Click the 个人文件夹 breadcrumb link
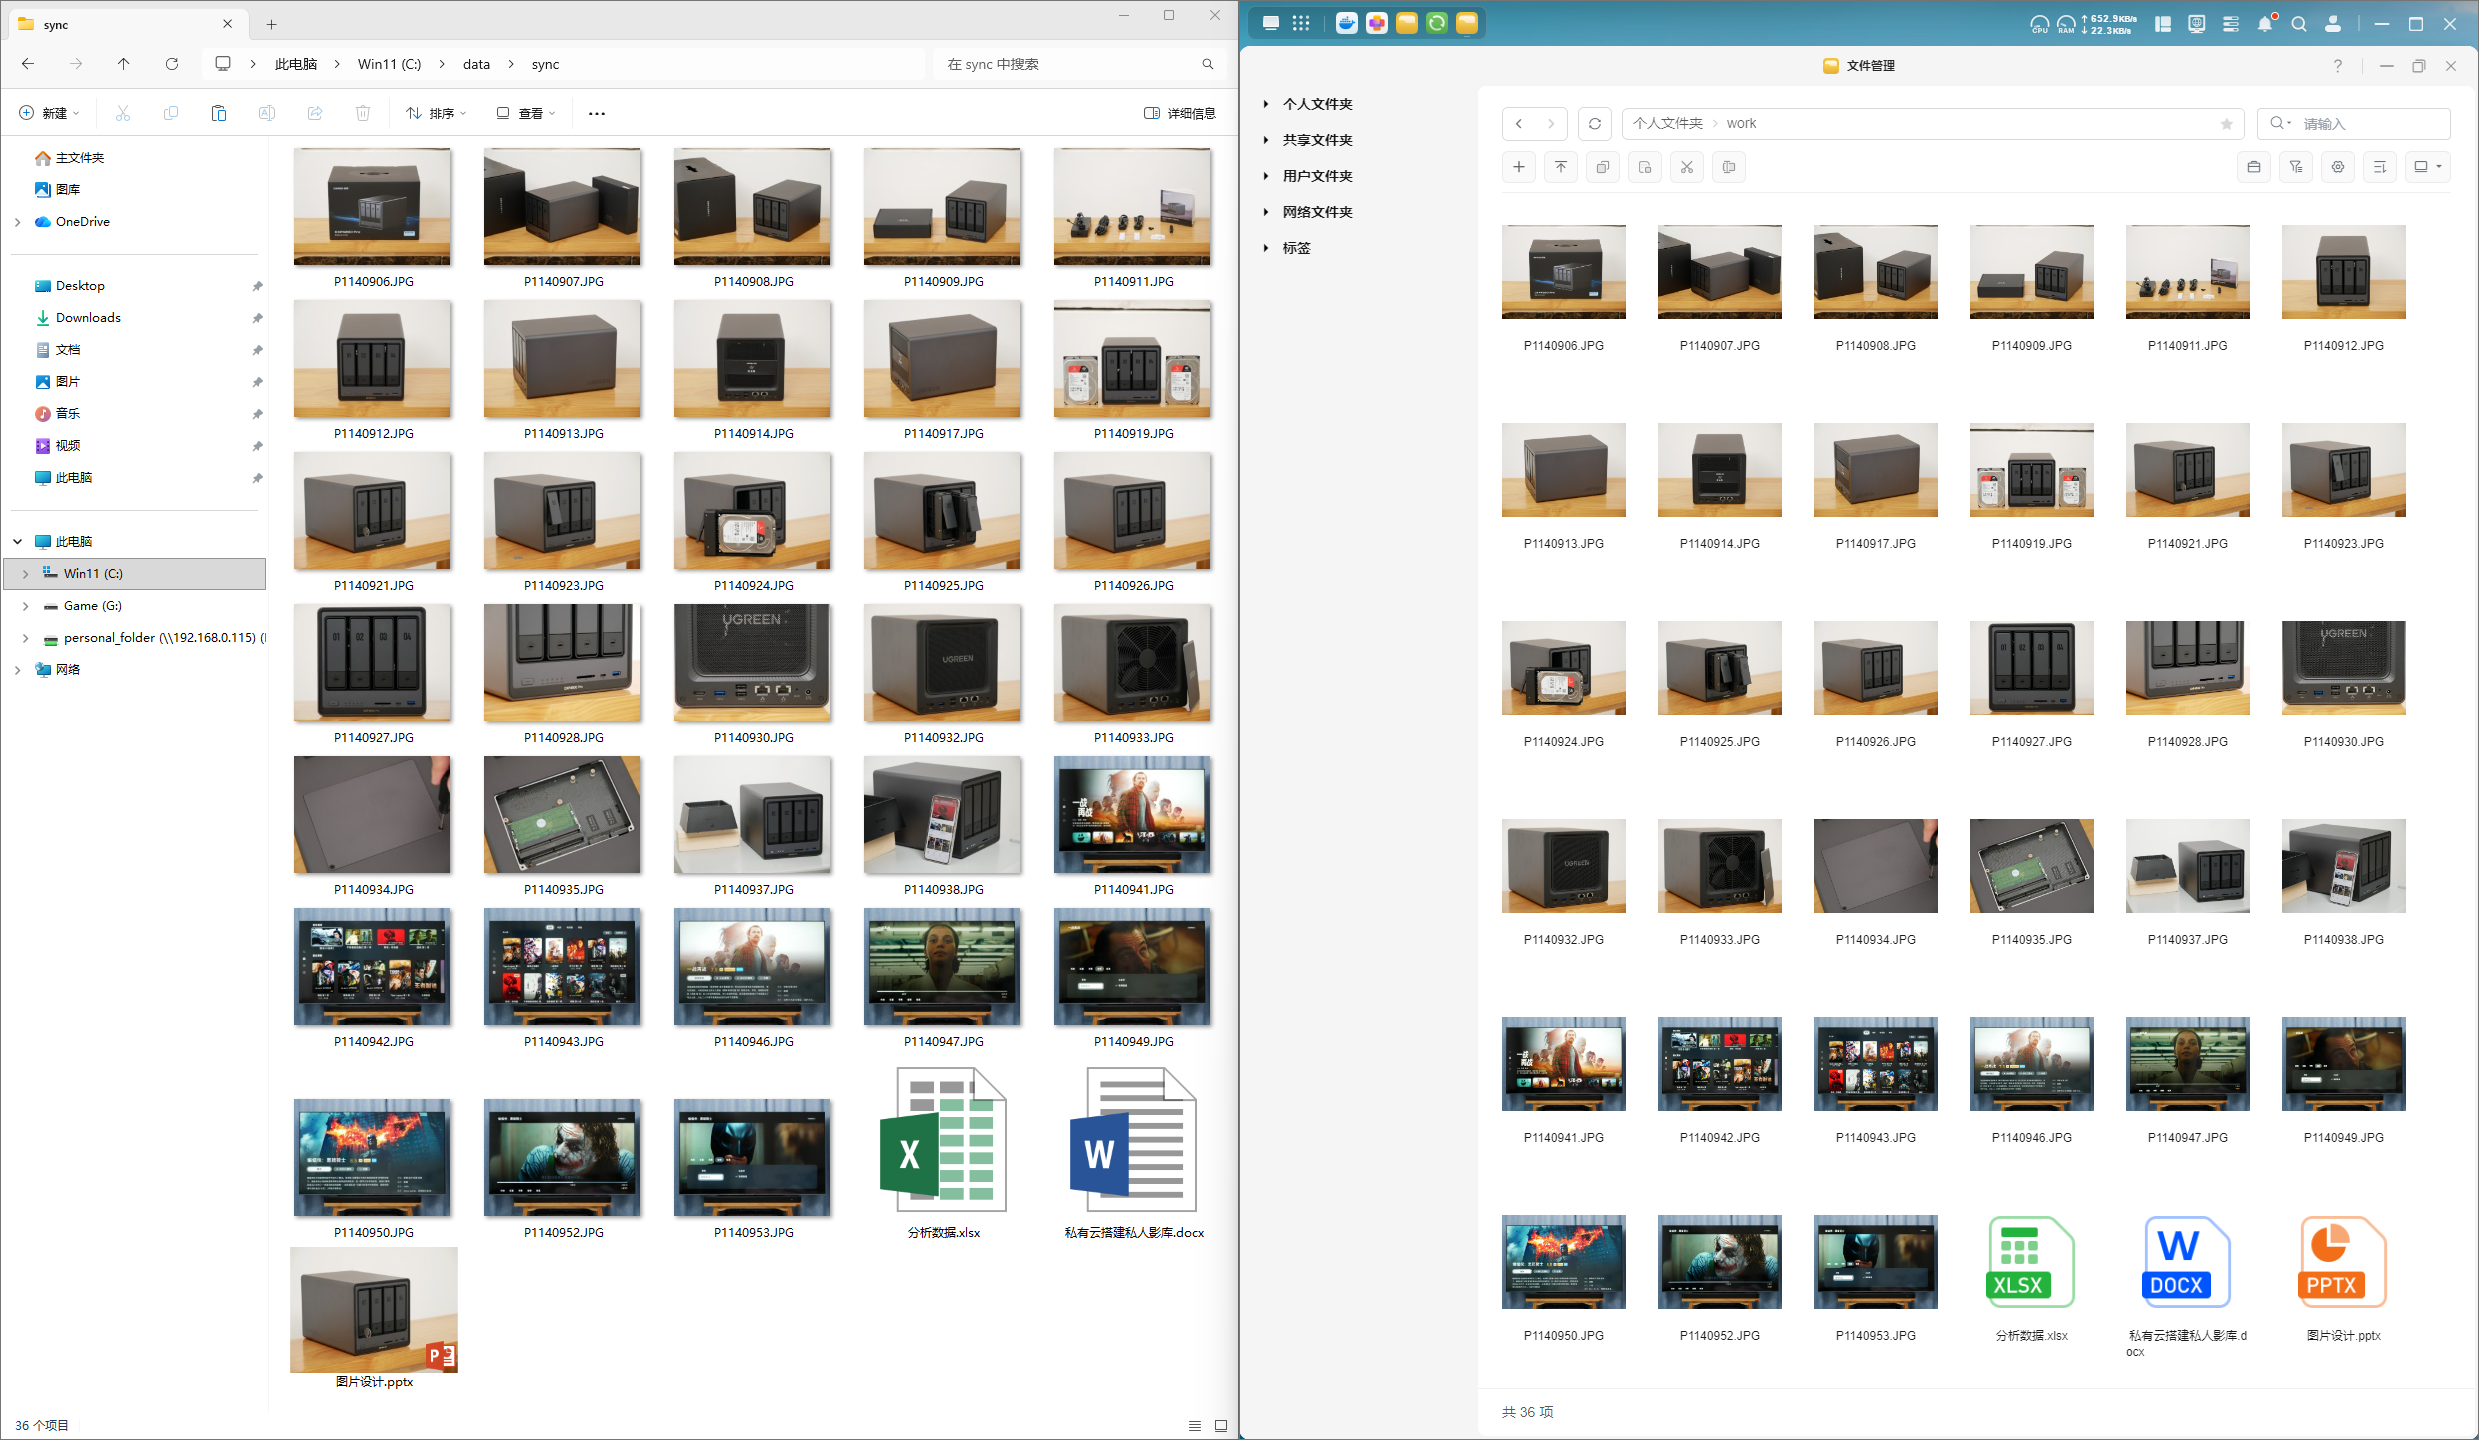 1667,123
